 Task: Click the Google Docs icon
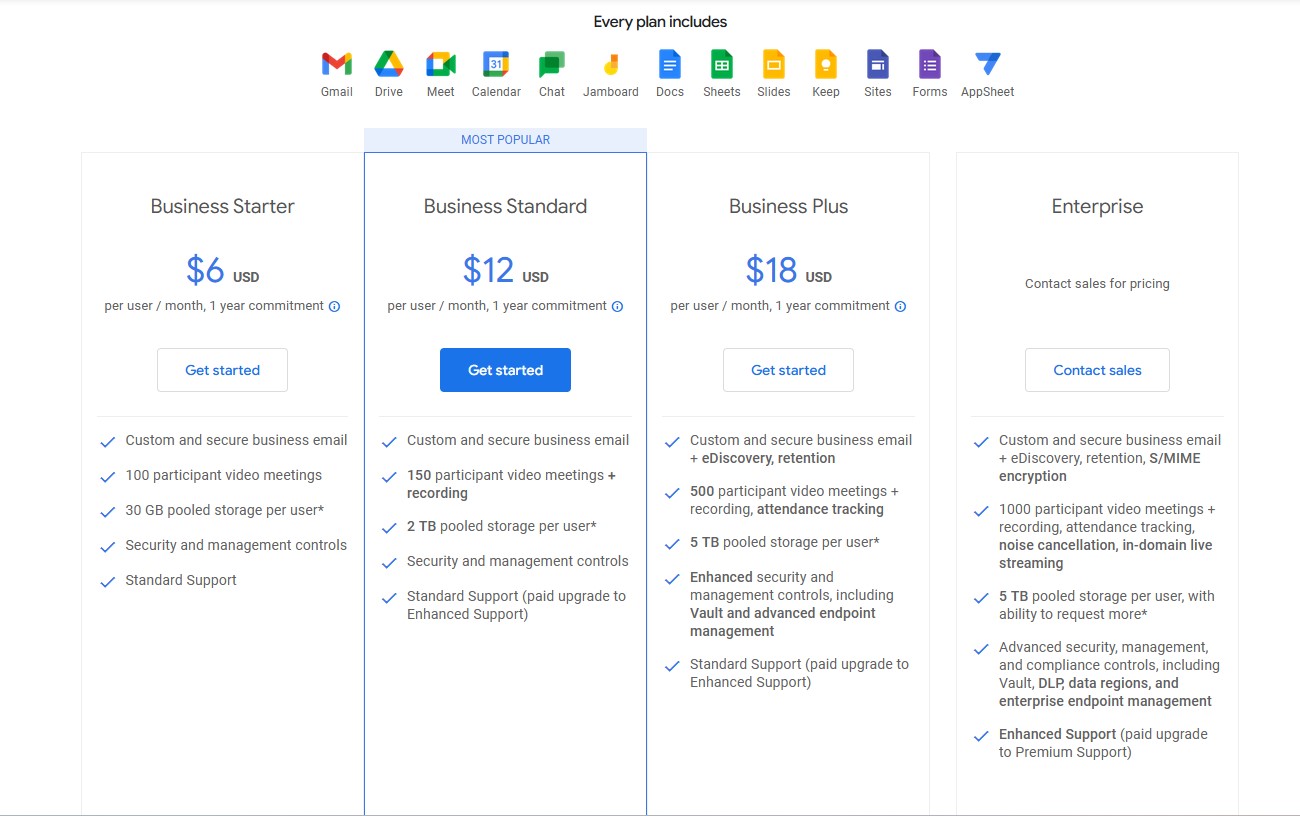click(669, 65)
